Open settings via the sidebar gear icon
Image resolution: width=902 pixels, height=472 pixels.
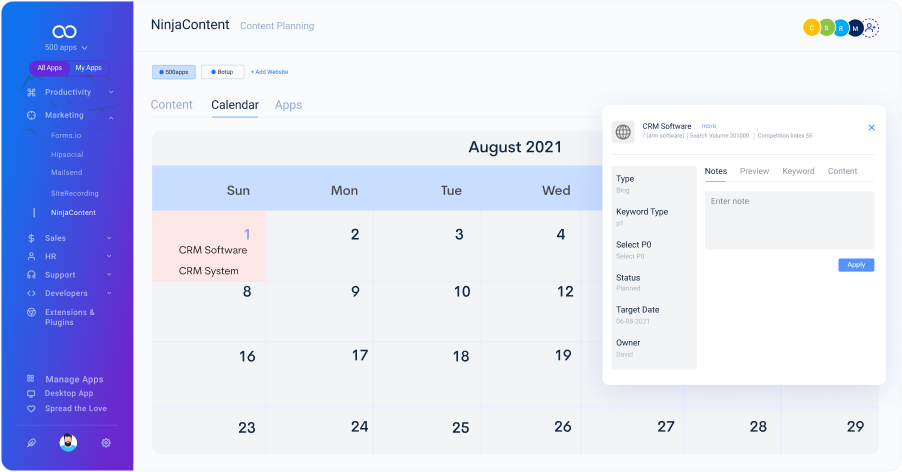click(106, 443)
